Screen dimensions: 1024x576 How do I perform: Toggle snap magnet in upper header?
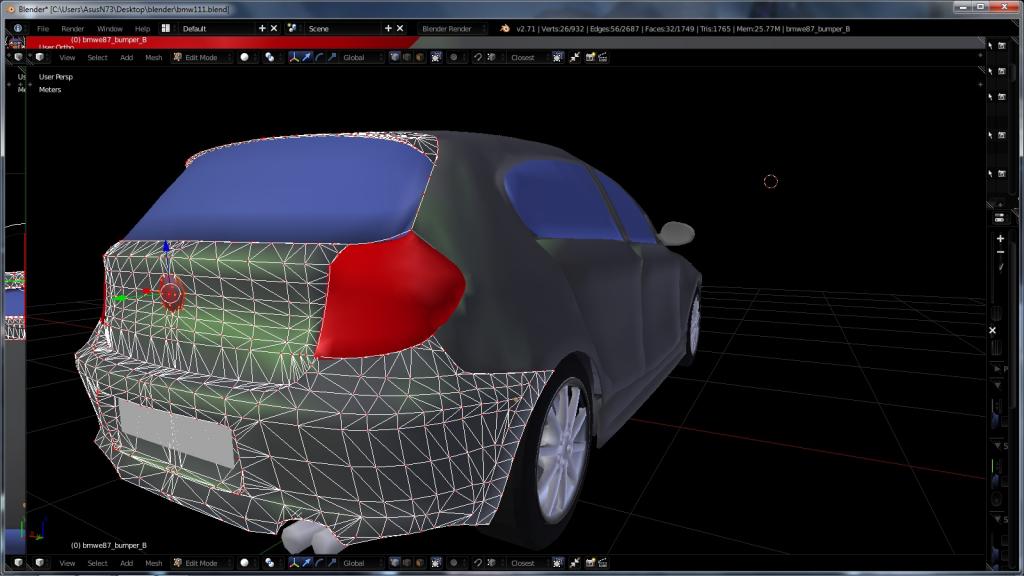pyautogui.click(x=477, y=57)
